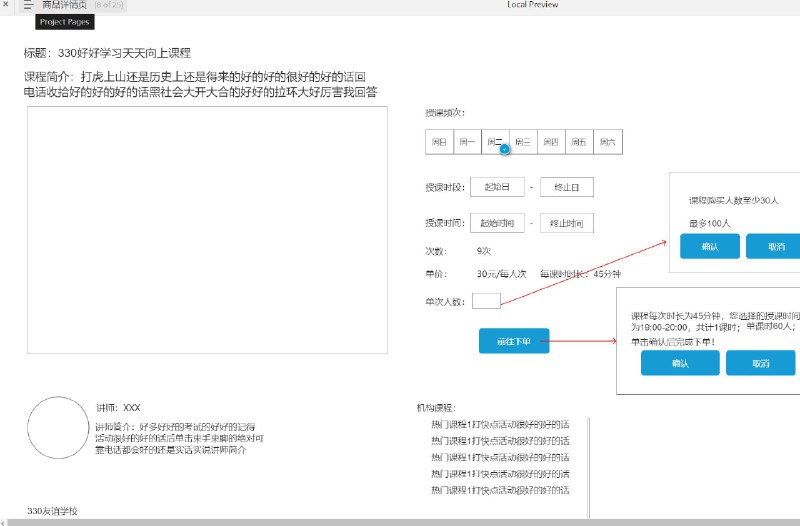Click the 9次 count value
This screenshot has height=526, width=800.
484,251
